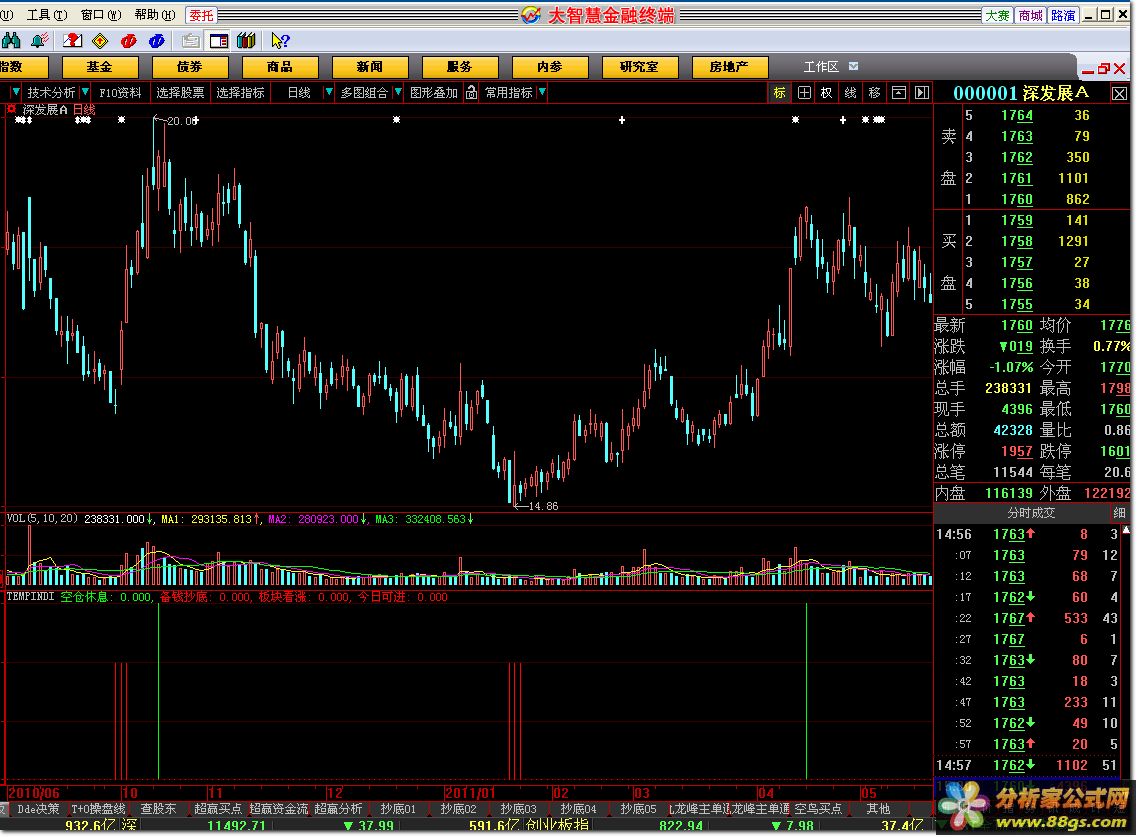Switch to the 超赢买点 tab
1138x837 pixels.
(218, 809)
